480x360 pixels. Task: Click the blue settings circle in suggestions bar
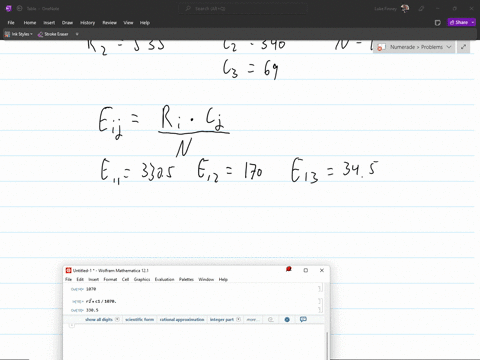[287, 319]
